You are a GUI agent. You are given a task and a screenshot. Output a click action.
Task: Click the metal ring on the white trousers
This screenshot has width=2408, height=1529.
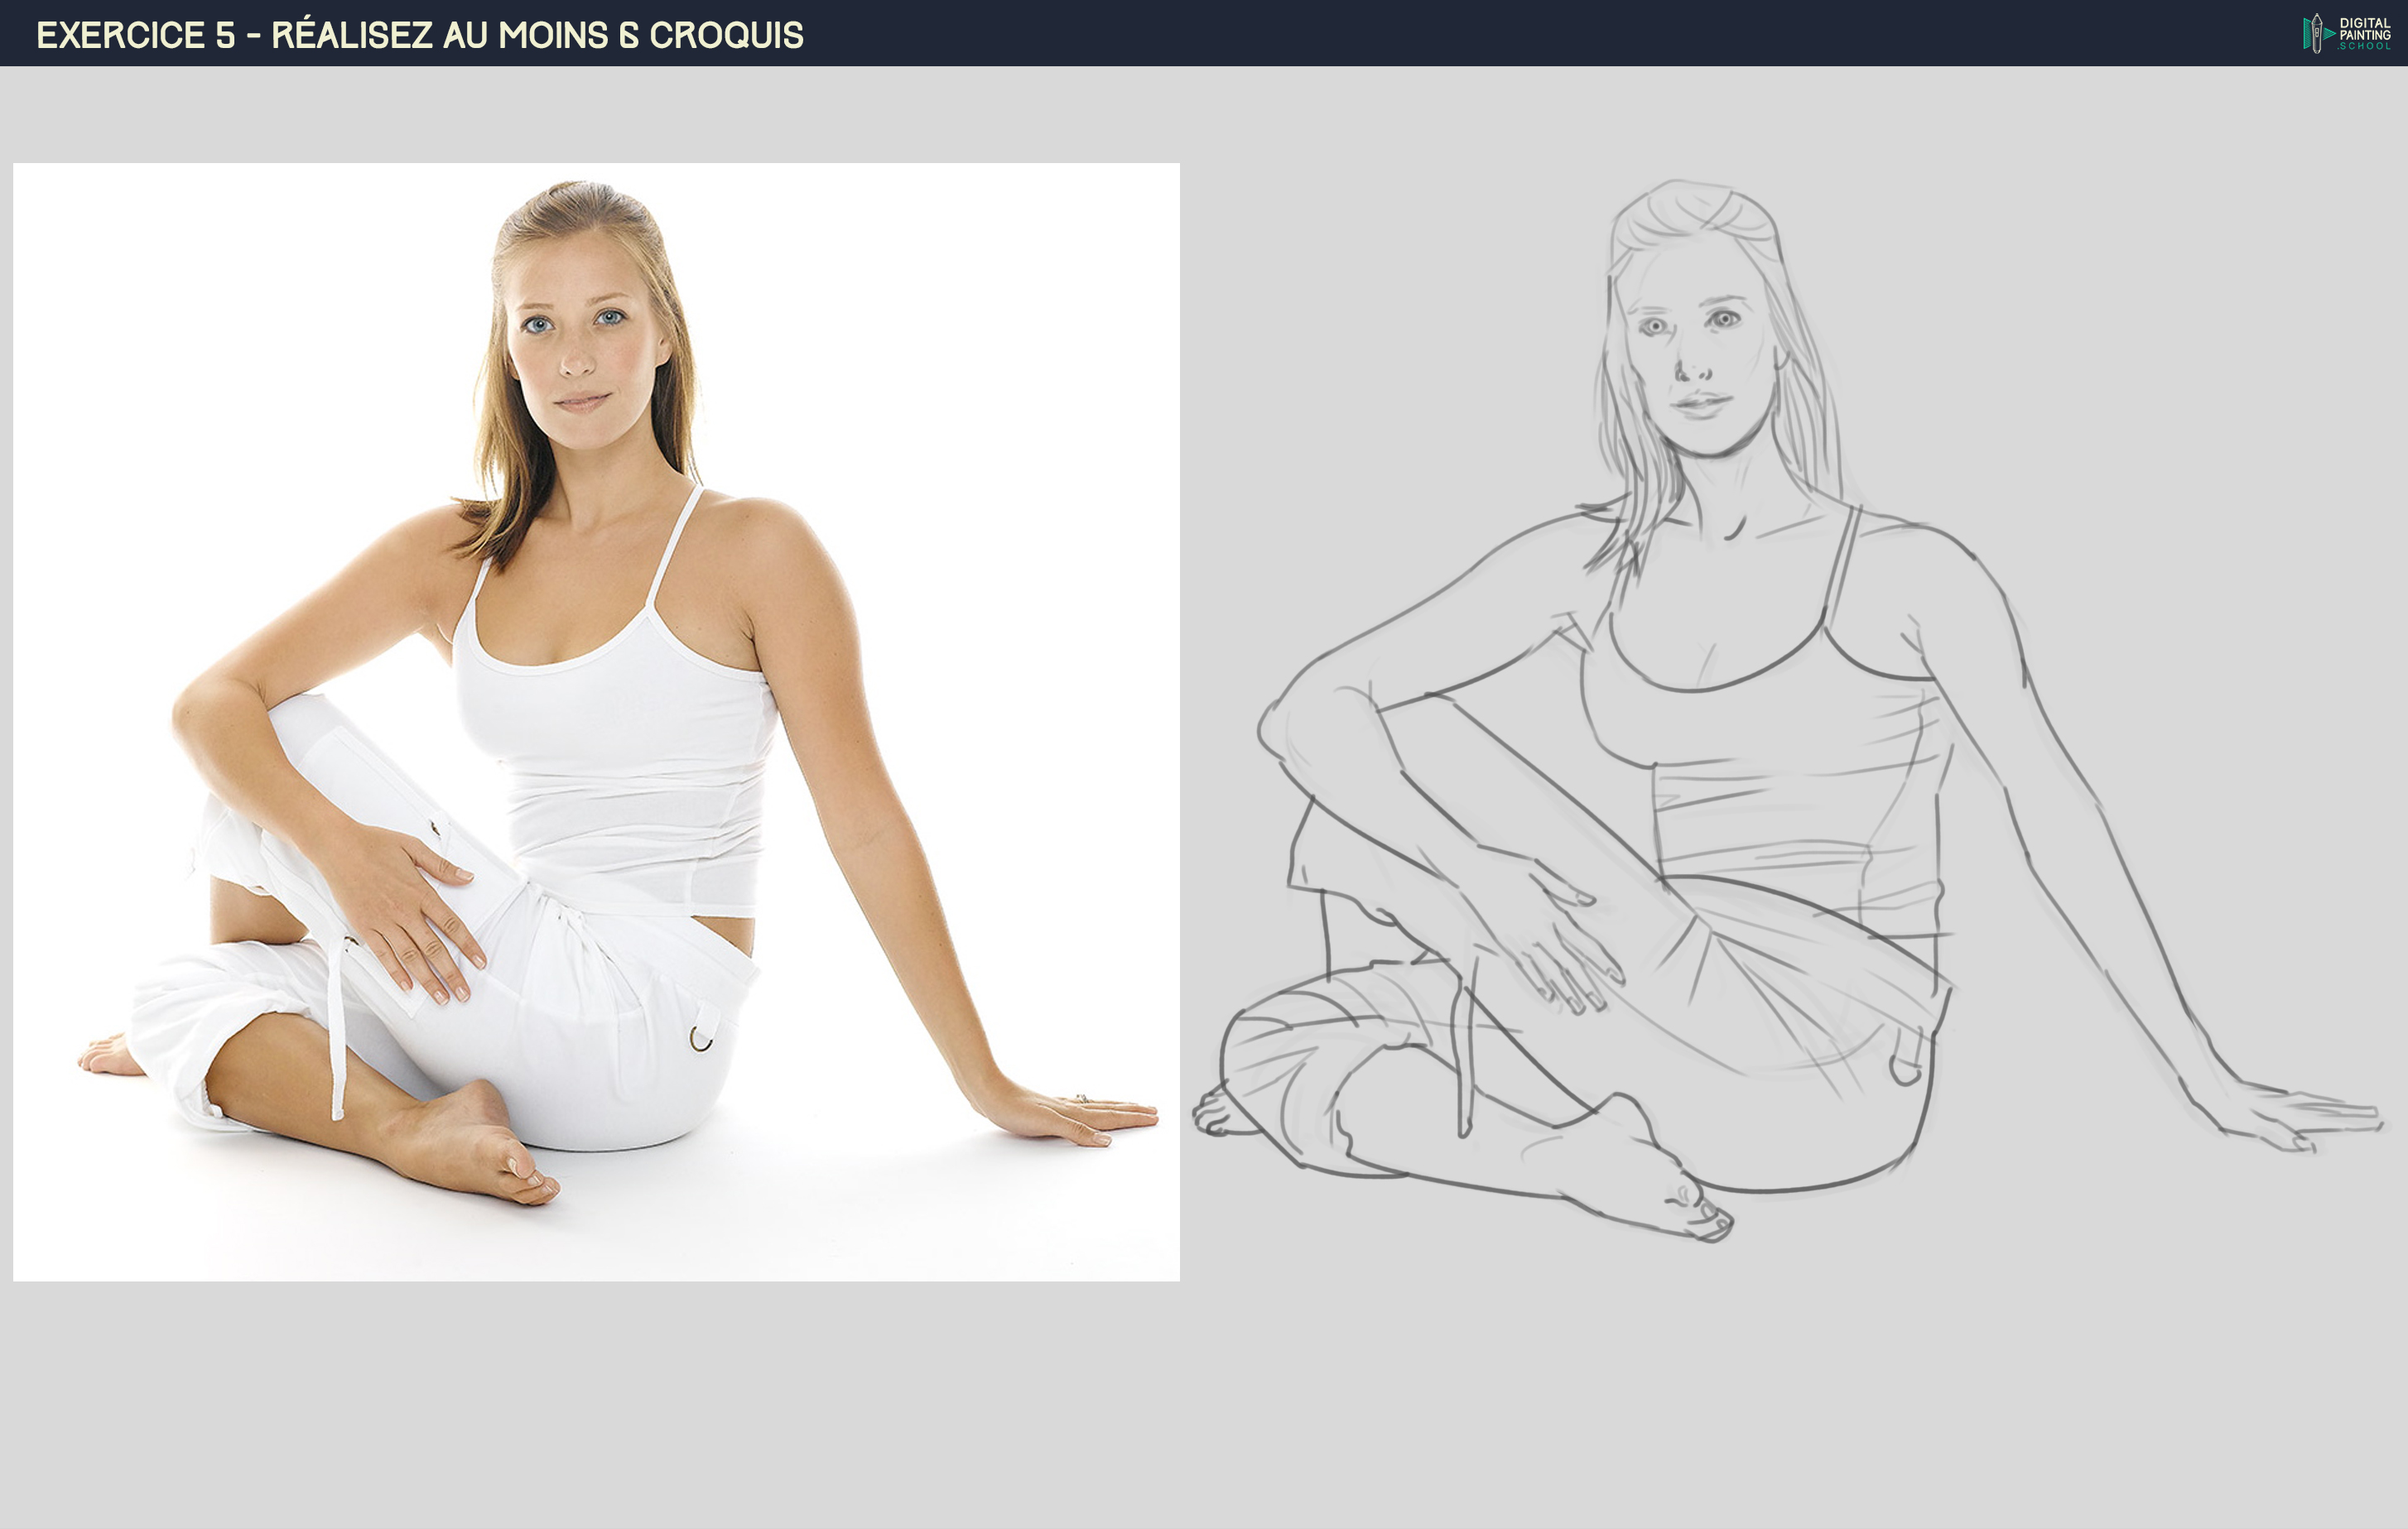coord(701,1039)
